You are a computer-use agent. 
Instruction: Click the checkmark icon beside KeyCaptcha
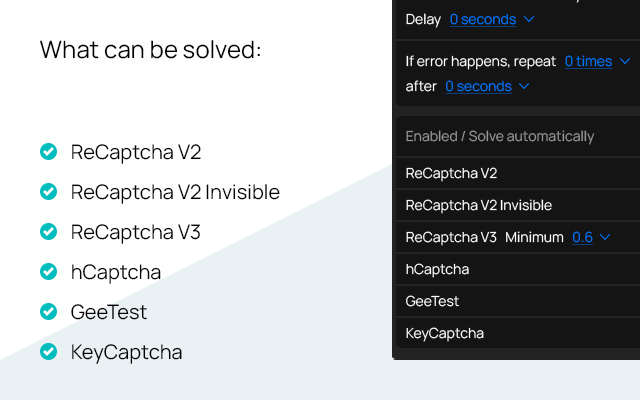[47, 352]
